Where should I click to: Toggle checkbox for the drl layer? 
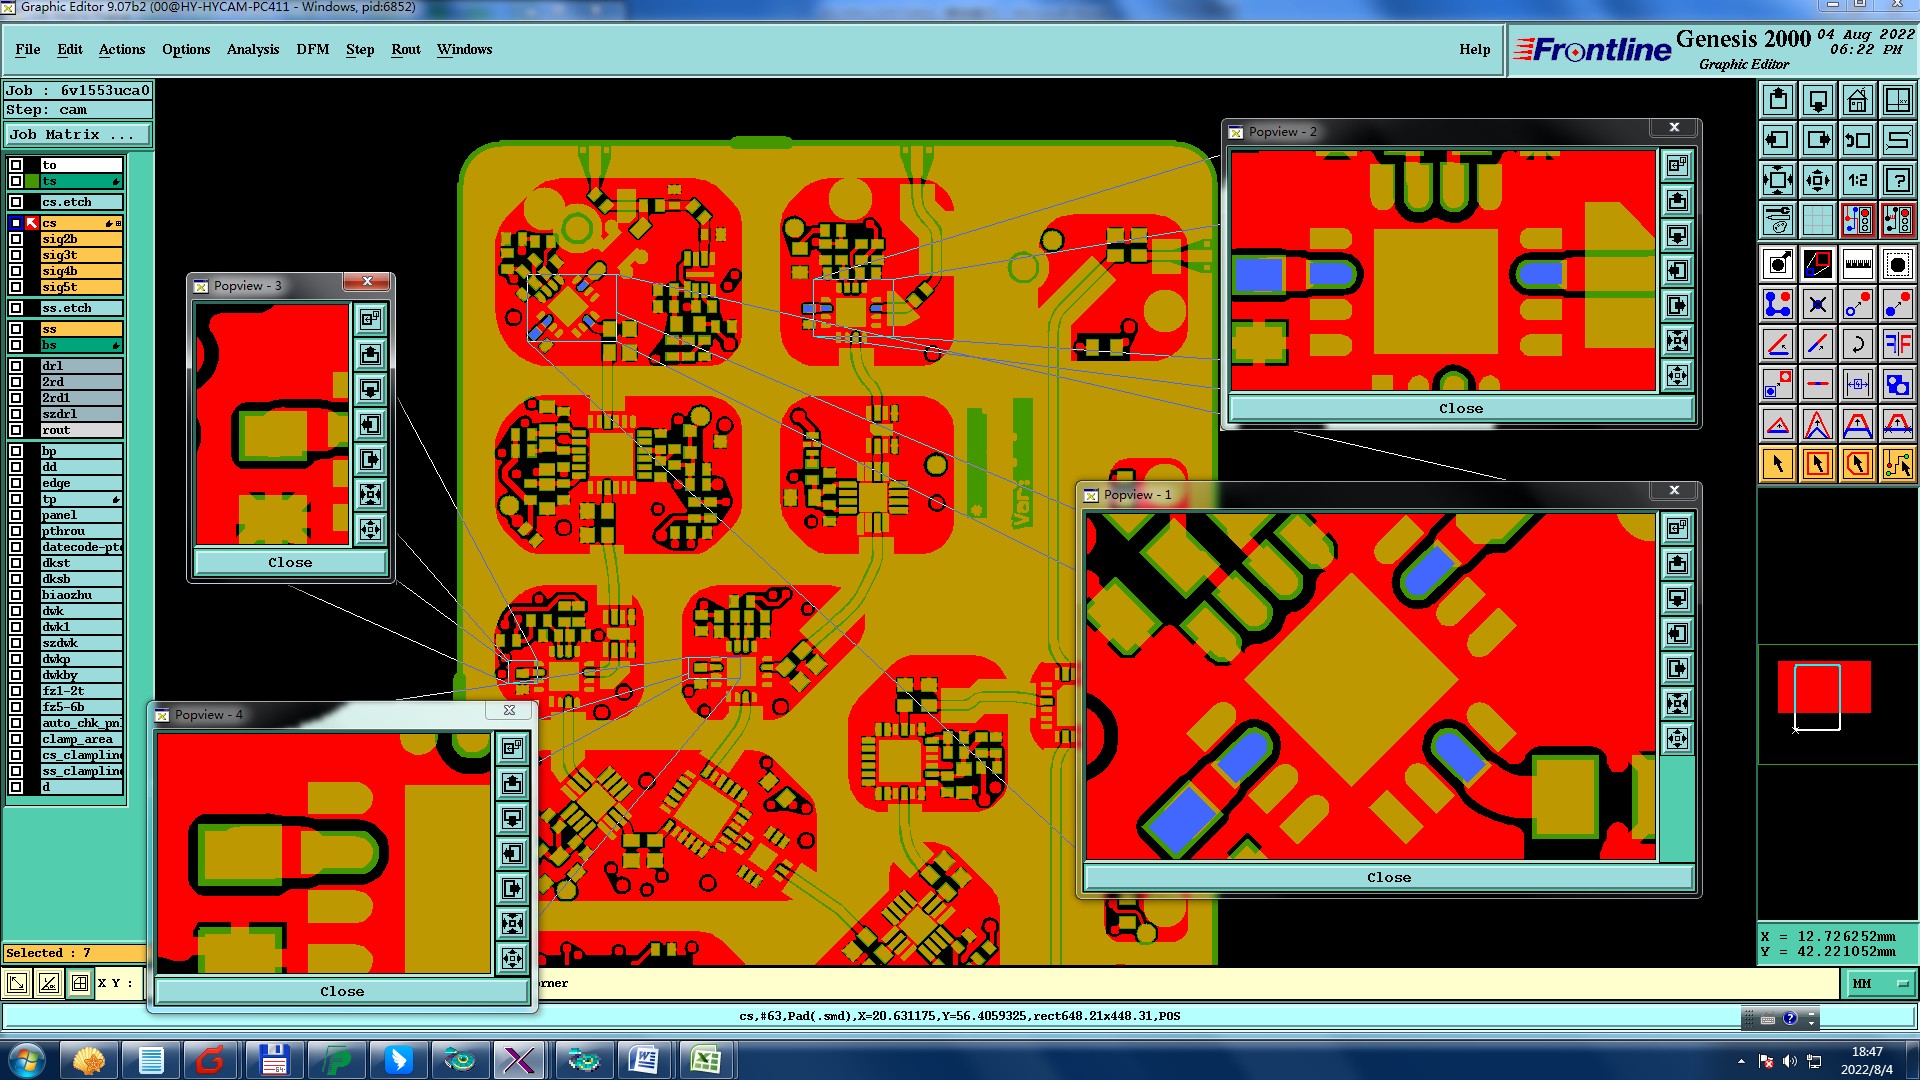click(x=16, y=366)
